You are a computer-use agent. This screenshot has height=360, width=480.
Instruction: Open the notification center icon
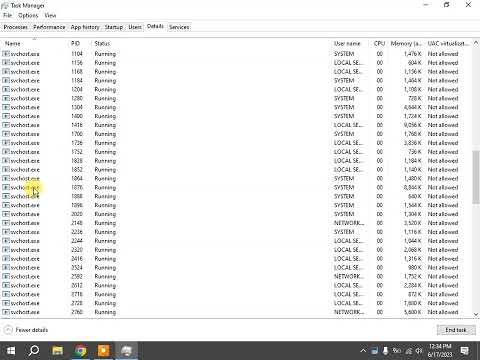(x=464, y=351)
